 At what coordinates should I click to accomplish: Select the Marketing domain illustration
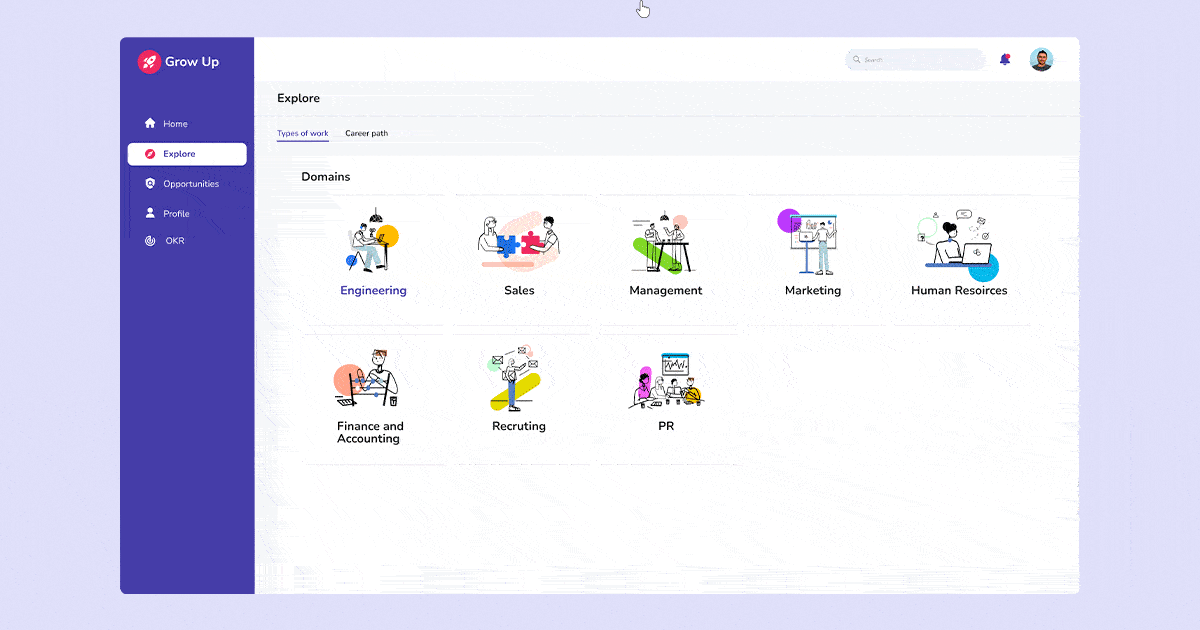click(x=810, y=243)
